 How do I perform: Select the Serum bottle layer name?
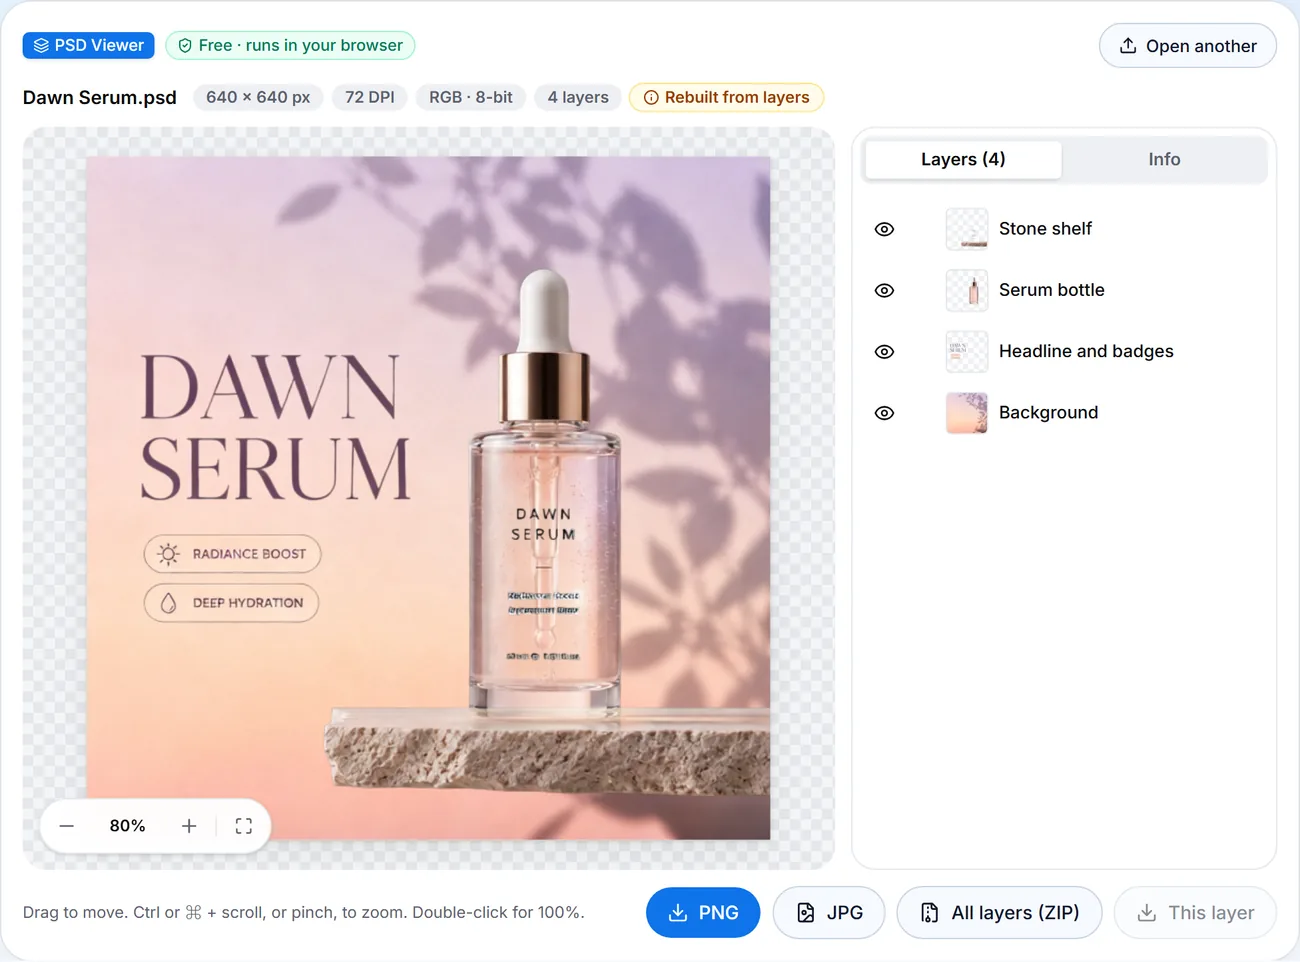coord(1052,291)
